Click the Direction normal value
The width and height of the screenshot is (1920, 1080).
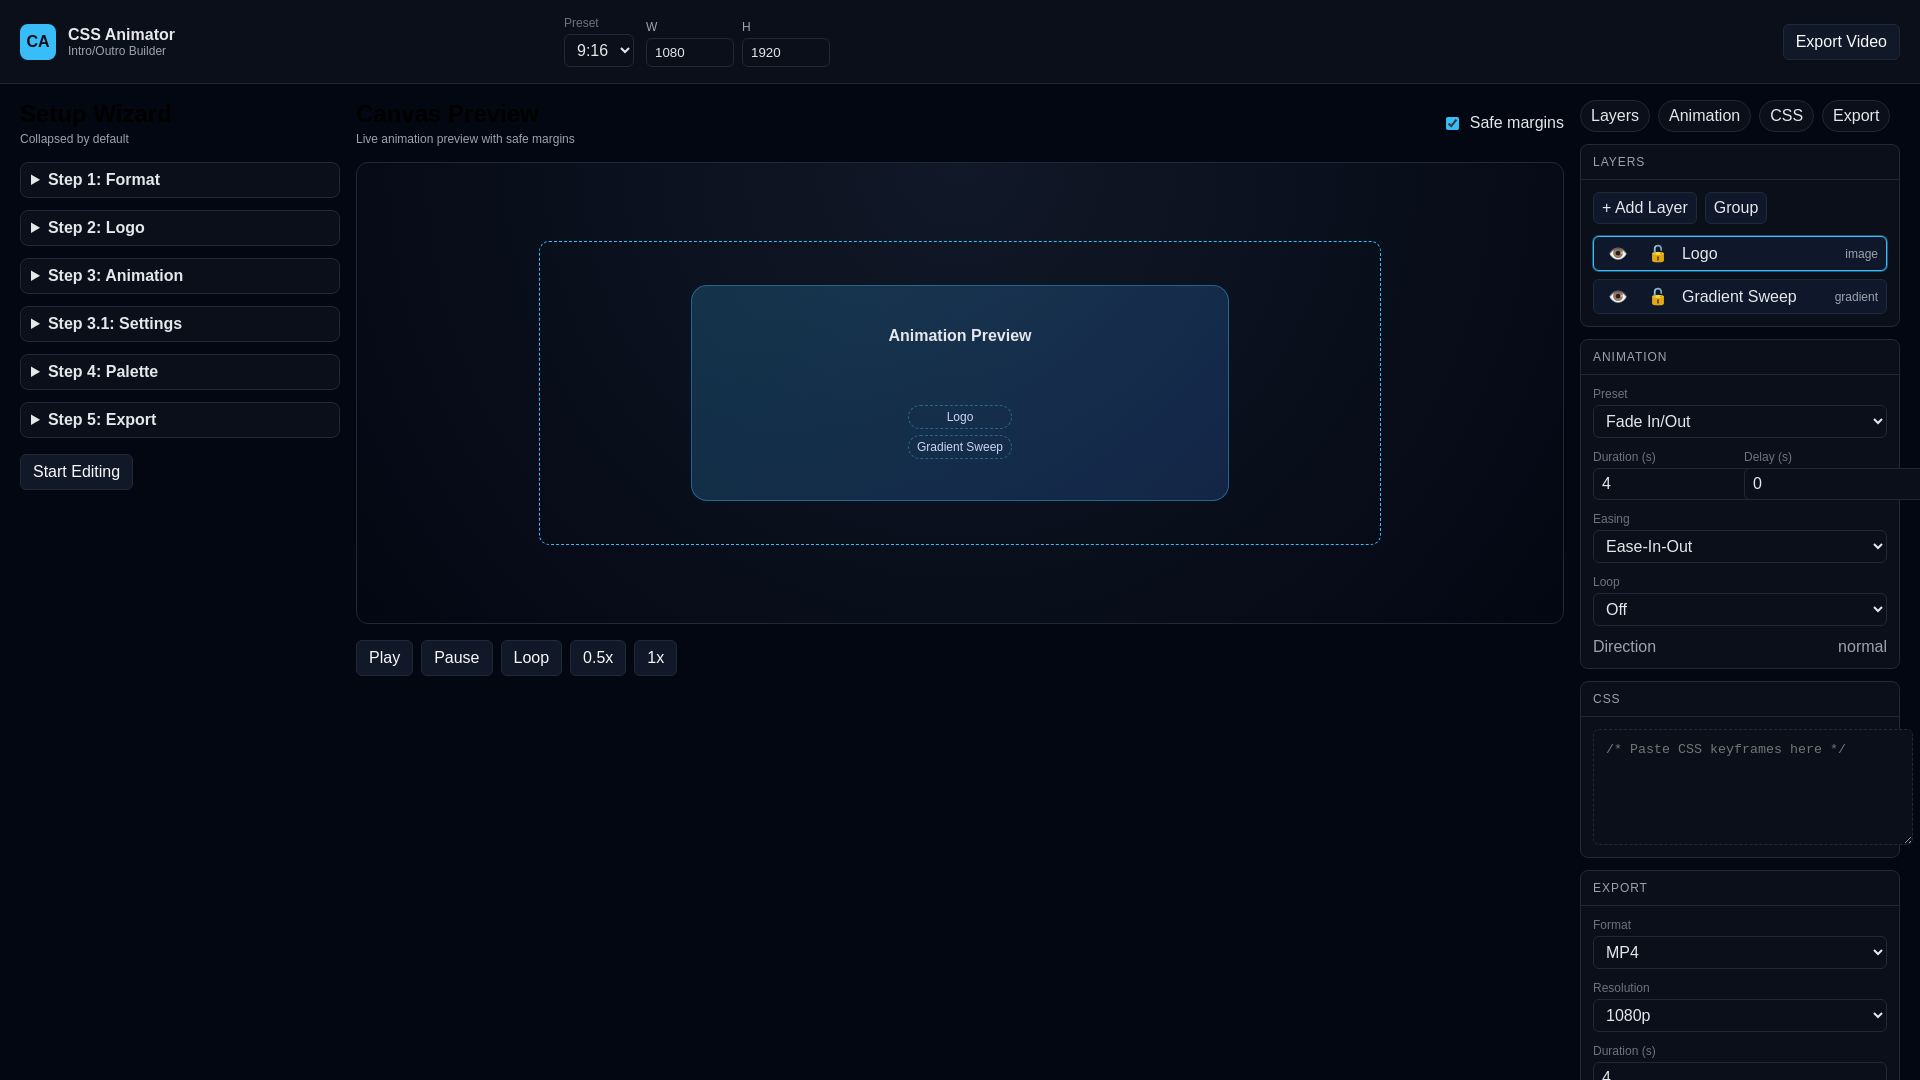pos(1862,647)
